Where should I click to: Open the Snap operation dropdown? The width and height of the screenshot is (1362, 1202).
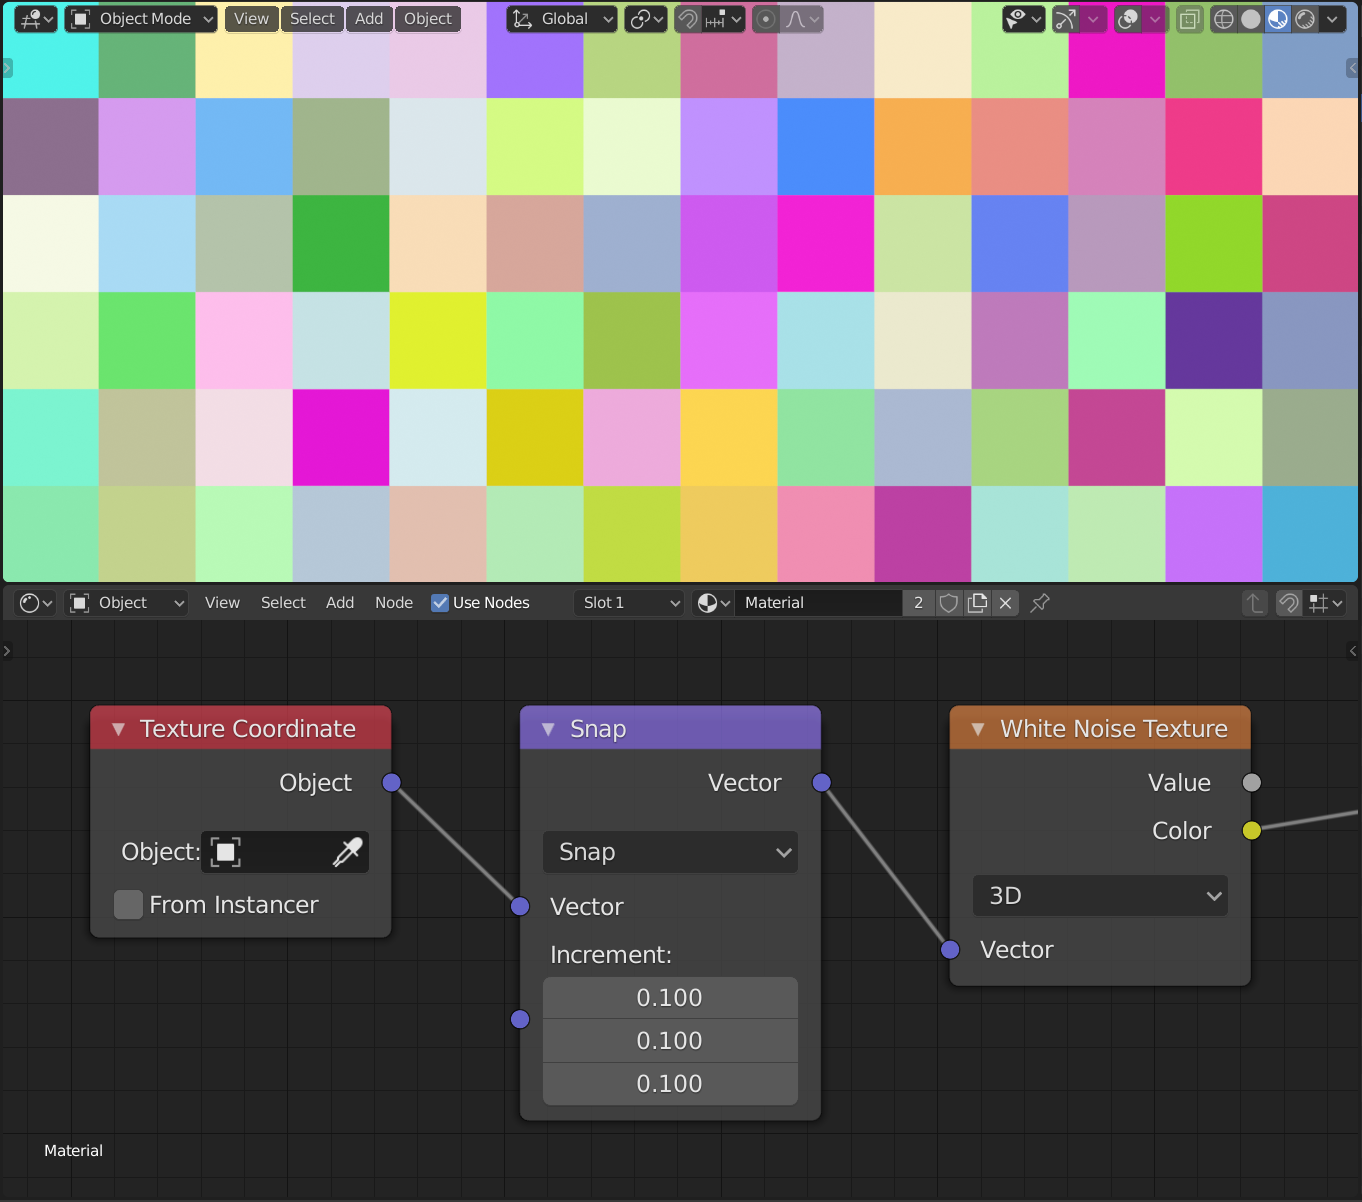coord(670,852)
